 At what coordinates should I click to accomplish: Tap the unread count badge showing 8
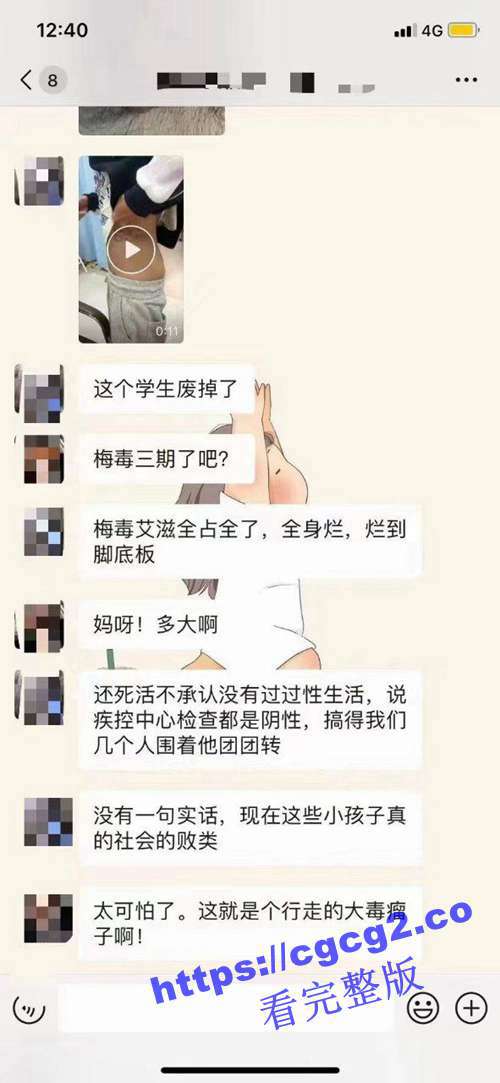click(52, 80)
